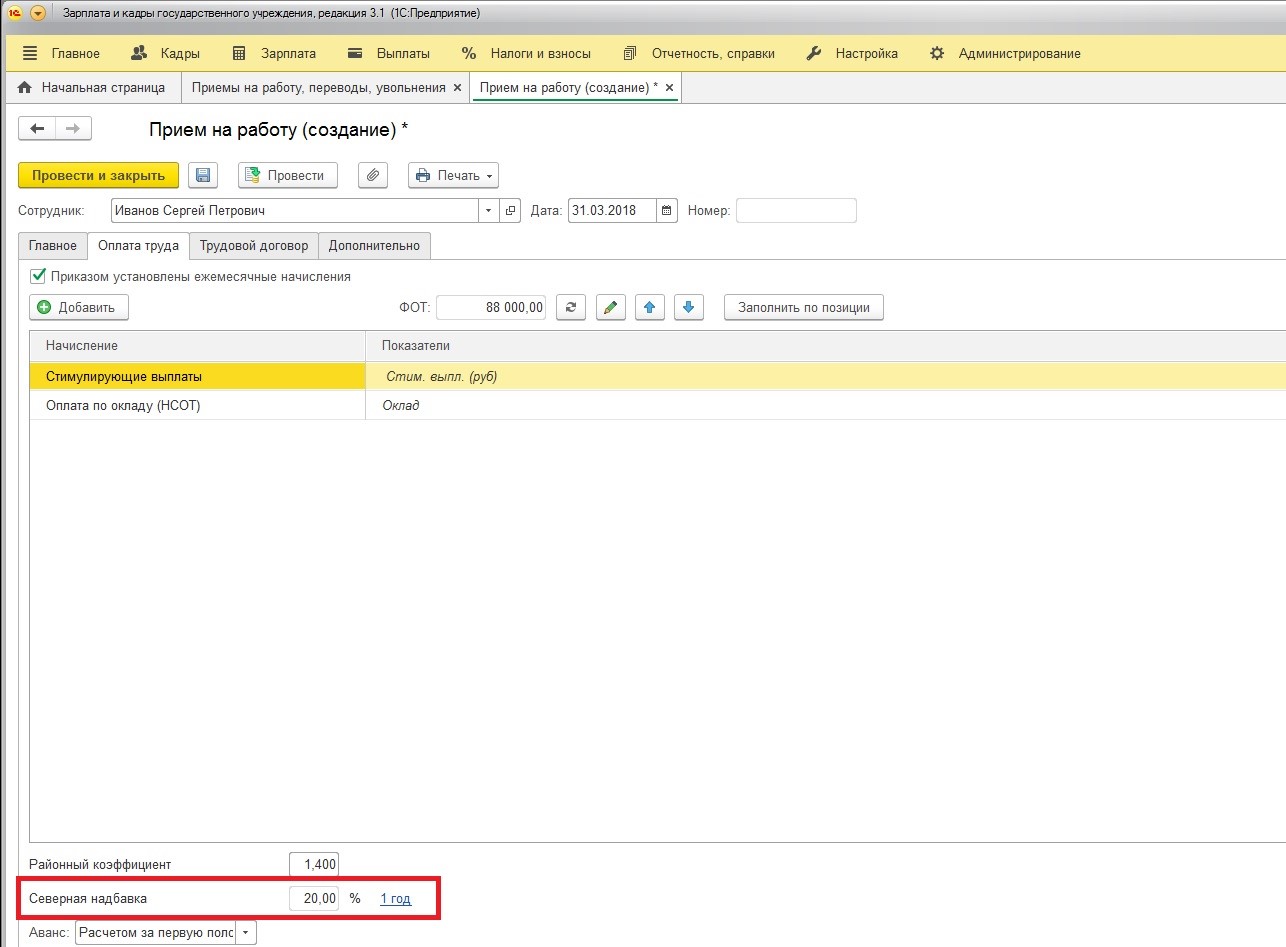
Task: Click the Сотрудник field with Иванов Сергей Петрович
Action: click(294, 211)
